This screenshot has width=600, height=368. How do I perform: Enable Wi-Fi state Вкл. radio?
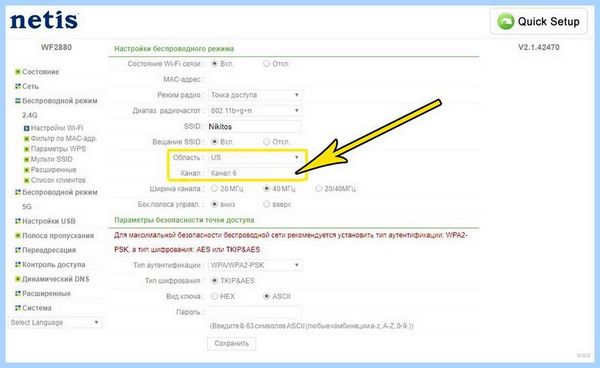215,64
